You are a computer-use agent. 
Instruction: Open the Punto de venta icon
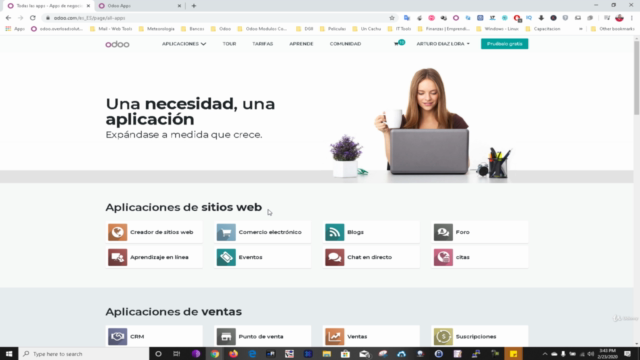(226, 336)
